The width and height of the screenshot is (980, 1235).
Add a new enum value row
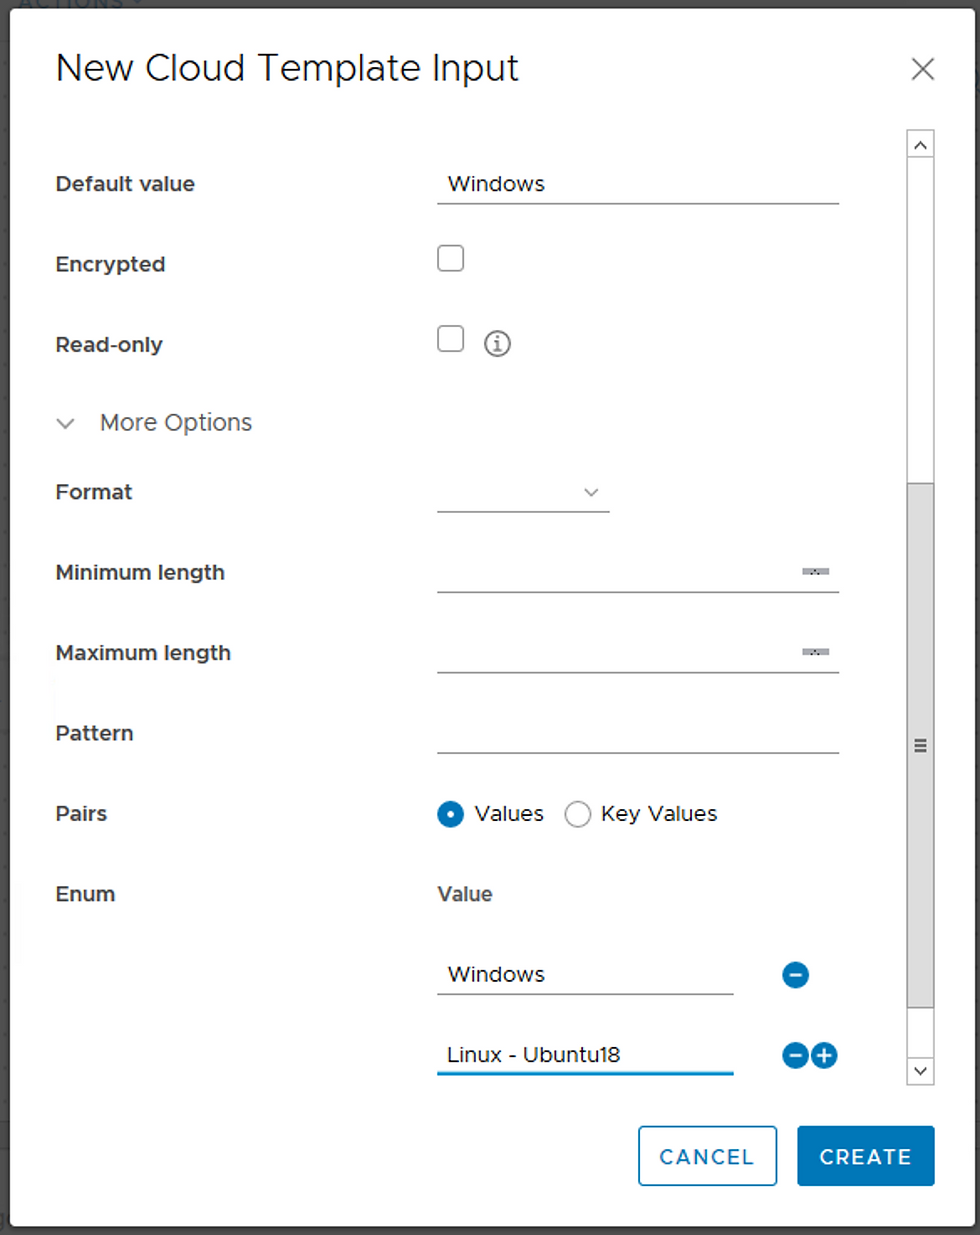coord(824,1055)
